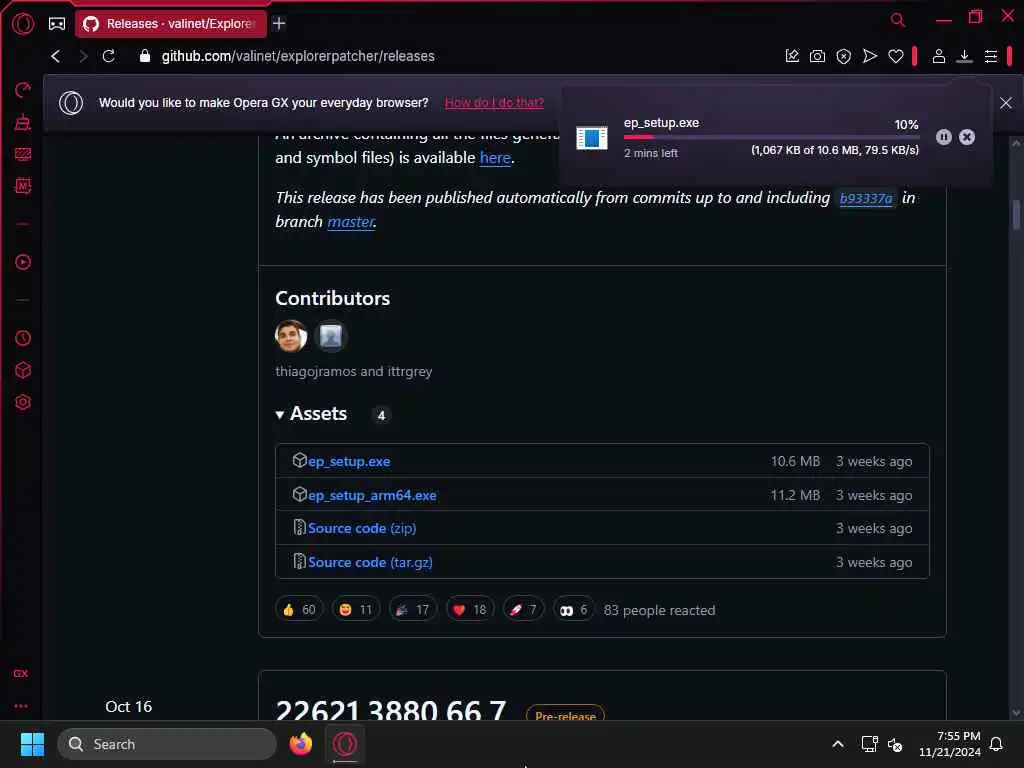Pause the ep_setup.exe download

pos(943,136)
